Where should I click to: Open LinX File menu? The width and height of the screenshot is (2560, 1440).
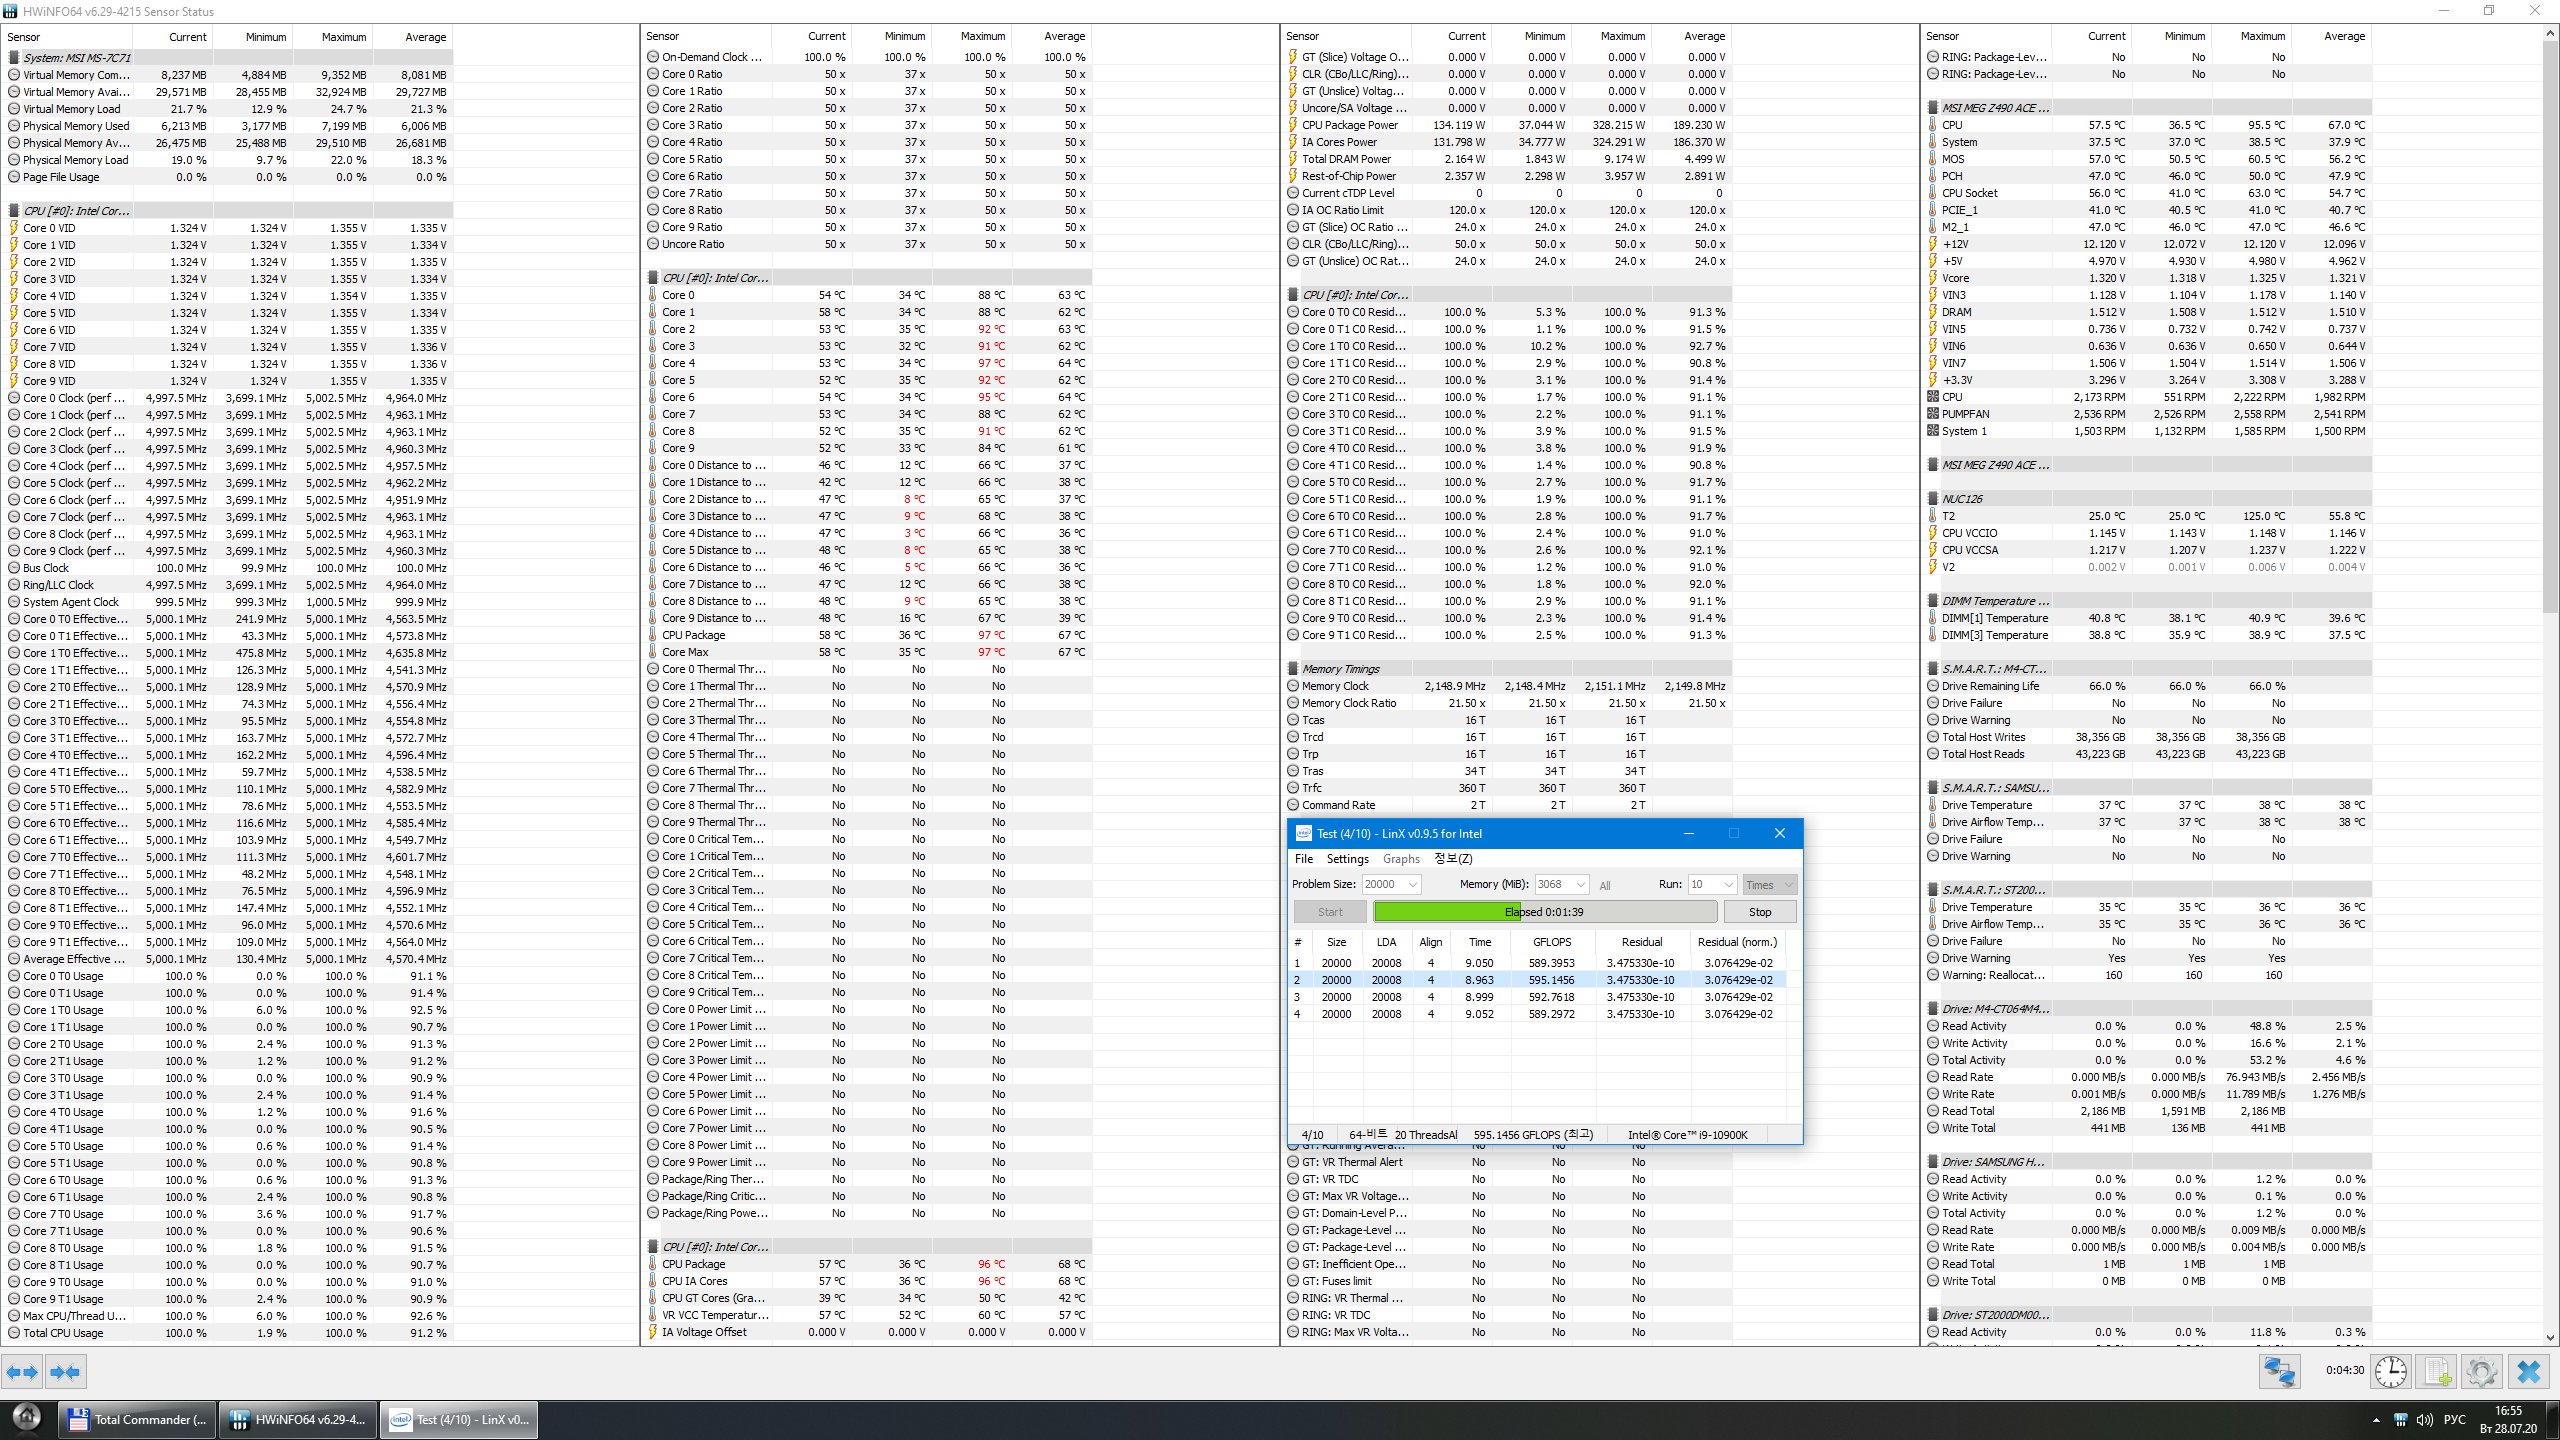pyautogui.click(x=1304, y=859)
